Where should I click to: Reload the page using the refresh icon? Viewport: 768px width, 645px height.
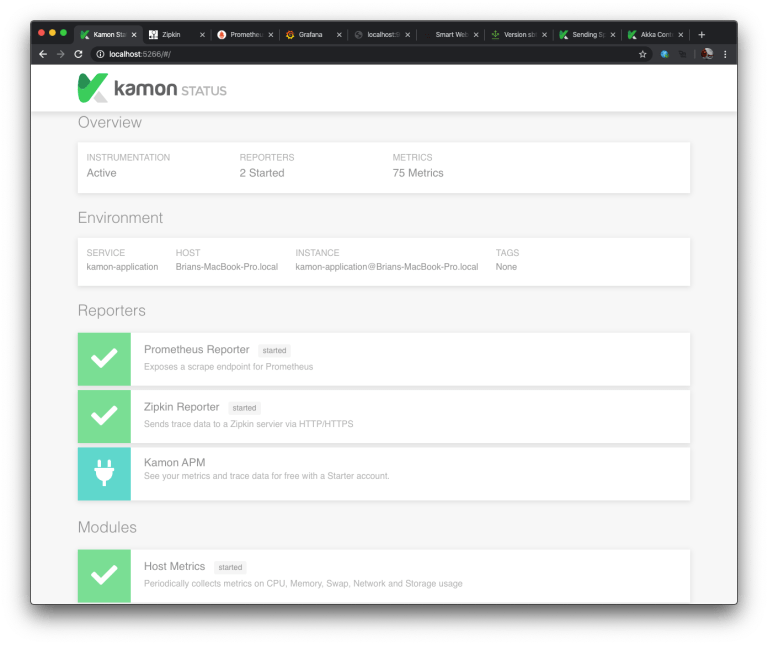(x=78, y=54)
